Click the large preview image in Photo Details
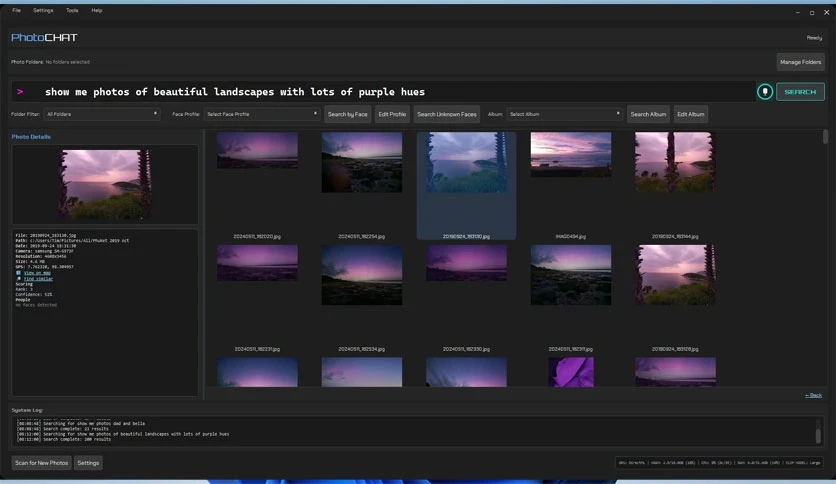The width and height of the screenshot is (836, 484). pos(105,184)
